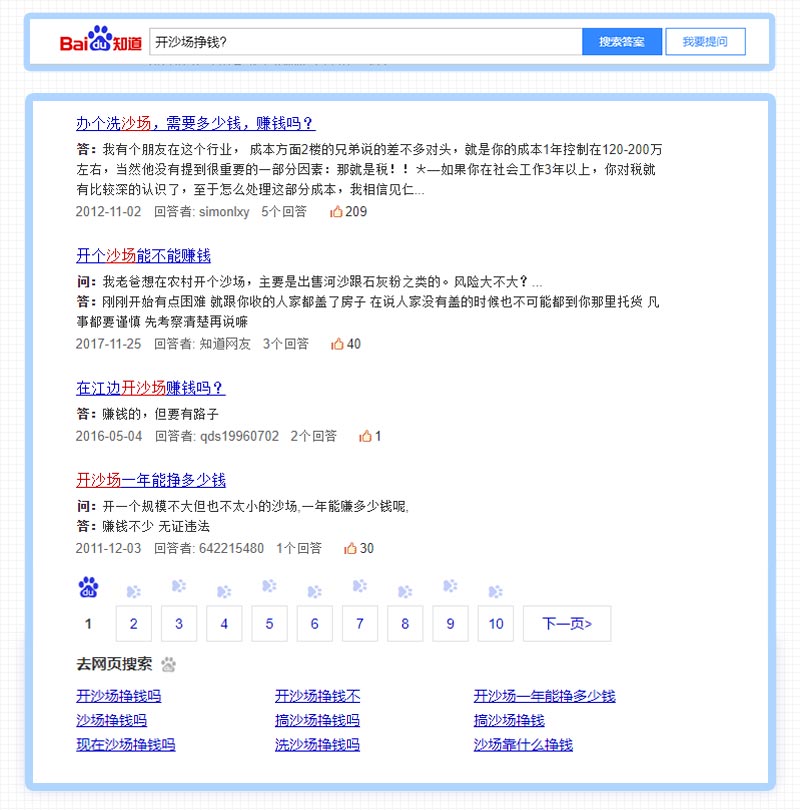Jump to page 5 of results
This screenshot has height=810, width=800.
tap(269, 623)
